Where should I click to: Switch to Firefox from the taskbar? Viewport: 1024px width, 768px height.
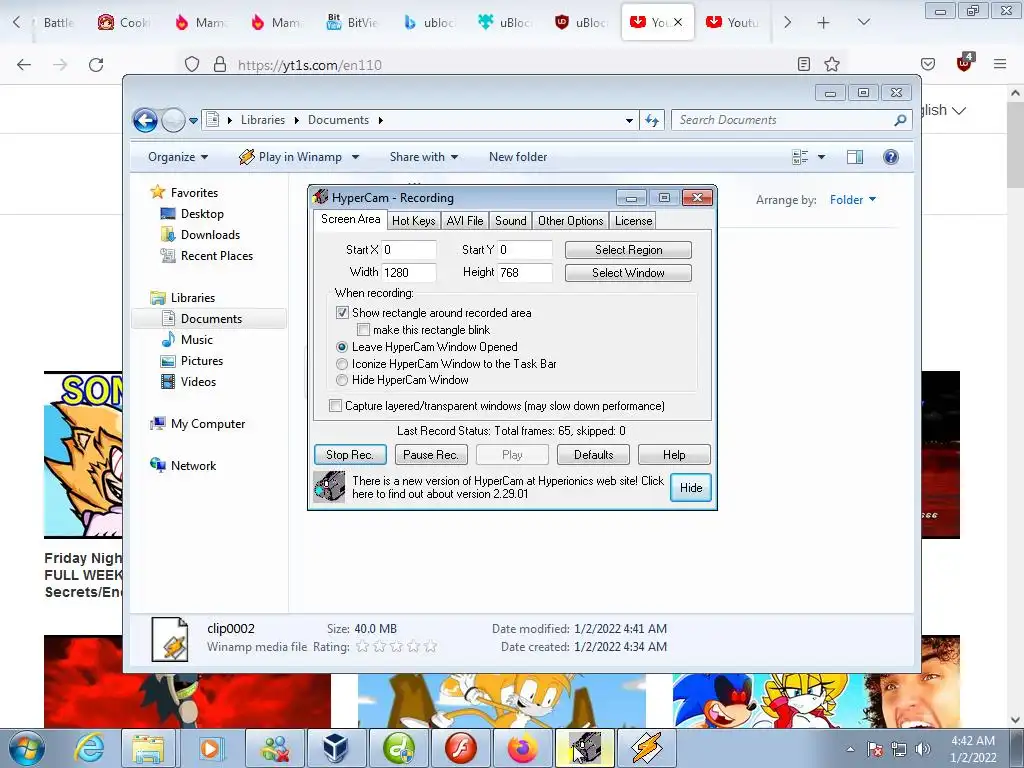click(x=522, y=748)
